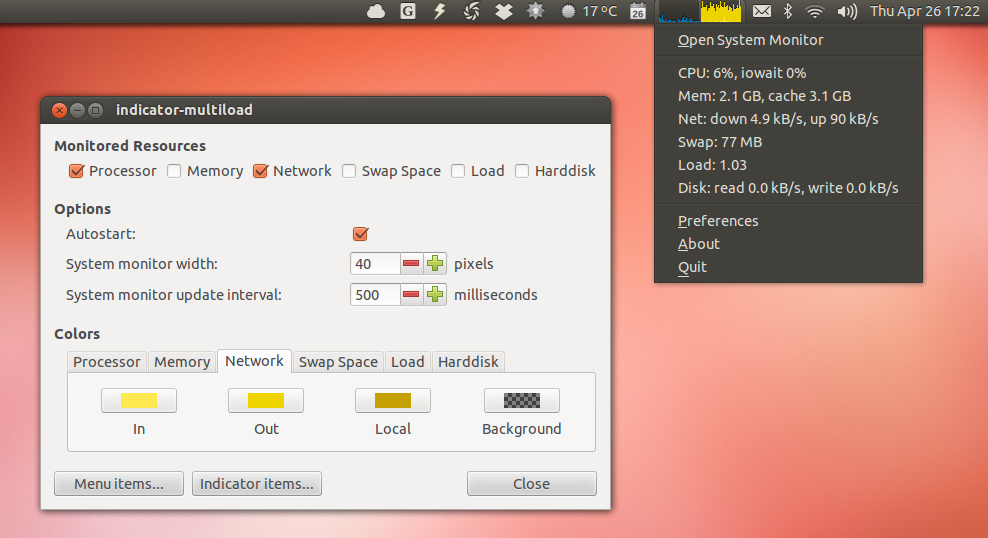Enable the Swap Space monitored resource

coord(349,171)
